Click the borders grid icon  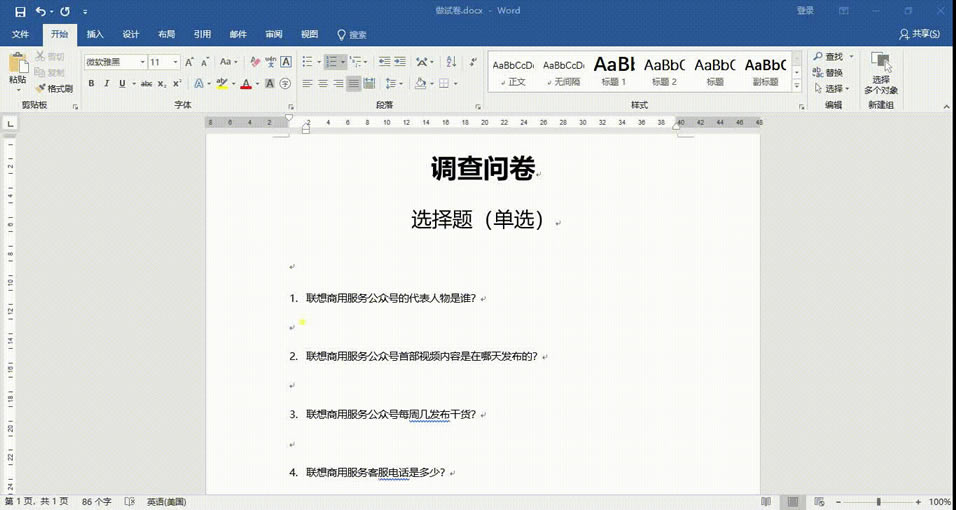(x=444, y=84)
